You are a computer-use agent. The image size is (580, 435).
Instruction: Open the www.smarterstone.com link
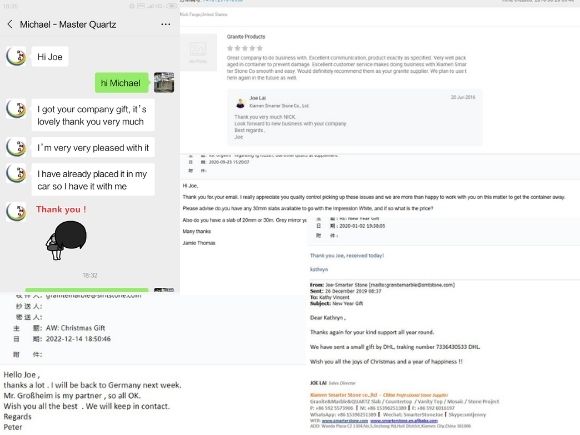(344, 421)
